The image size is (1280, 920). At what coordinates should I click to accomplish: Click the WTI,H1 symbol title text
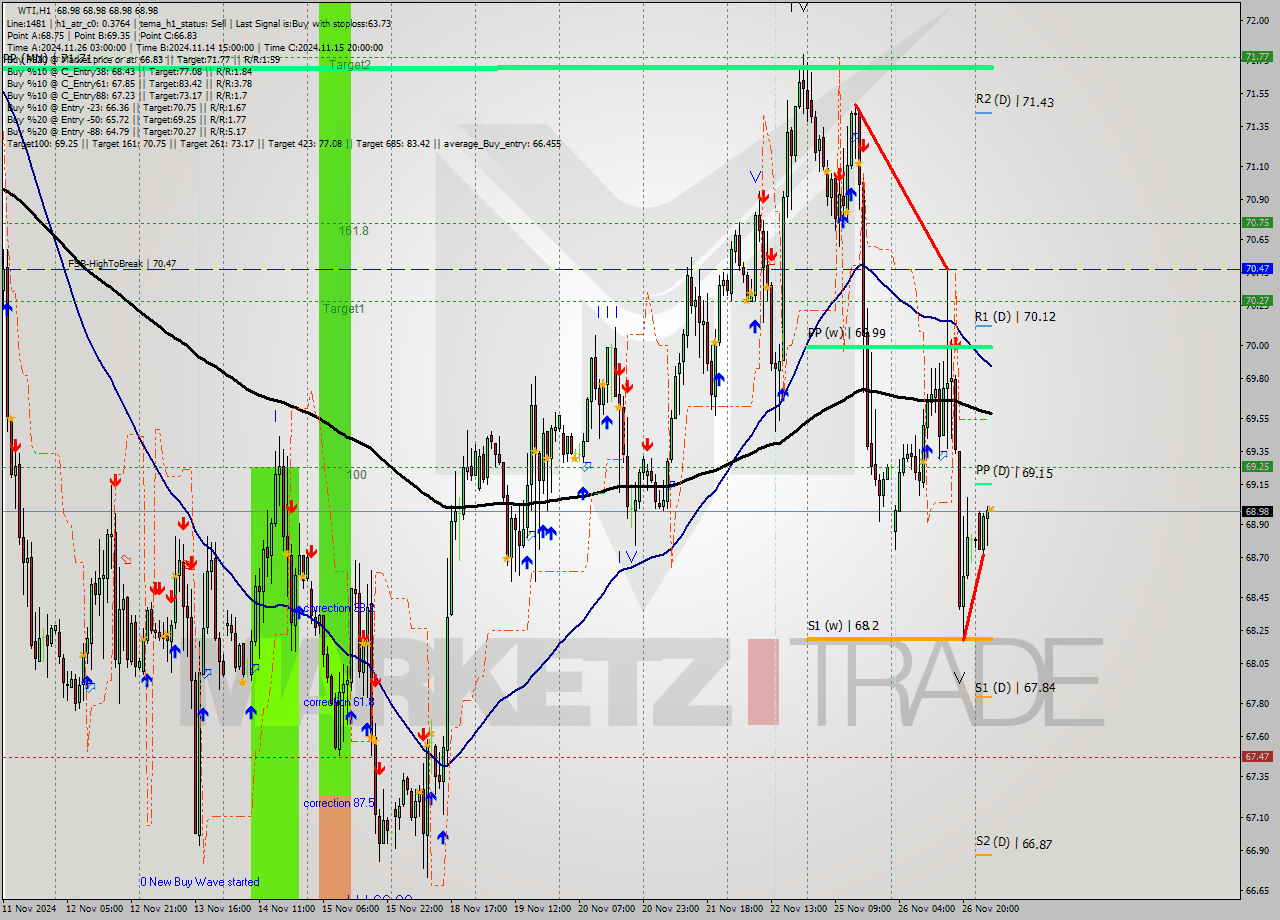click(x=34, y=10)
